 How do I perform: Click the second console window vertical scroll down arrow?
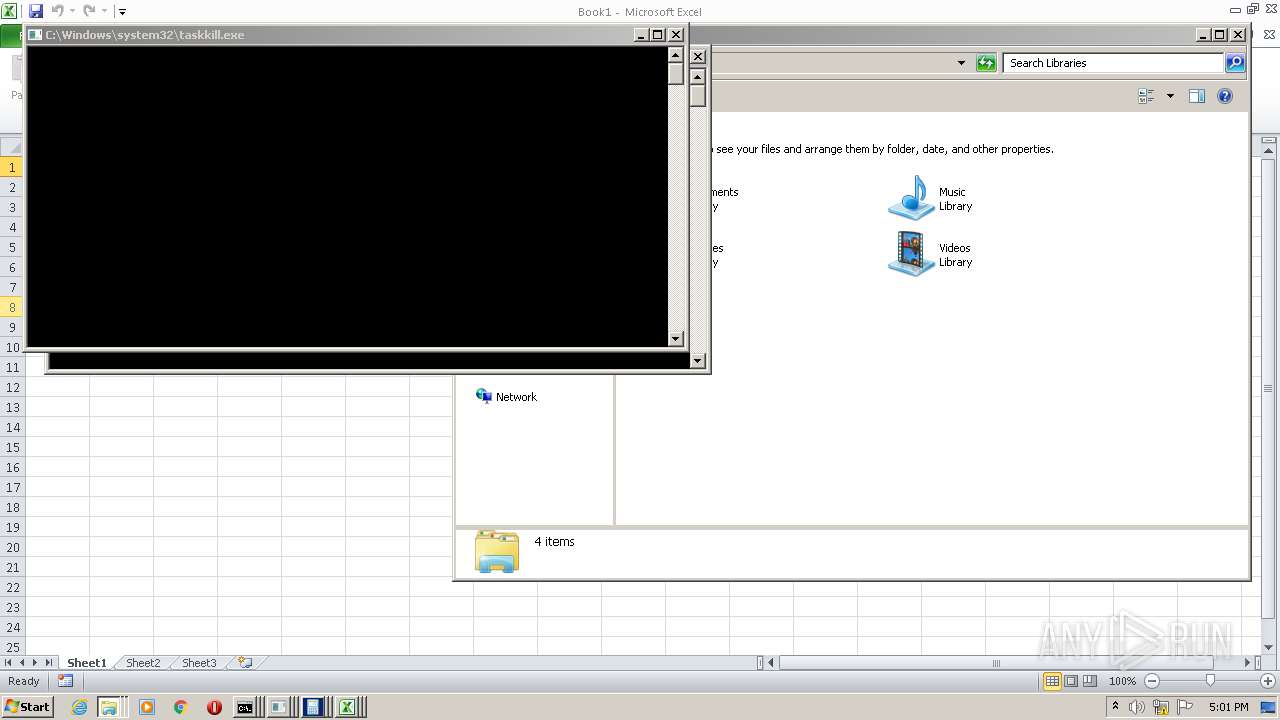(x=697, y=361)
